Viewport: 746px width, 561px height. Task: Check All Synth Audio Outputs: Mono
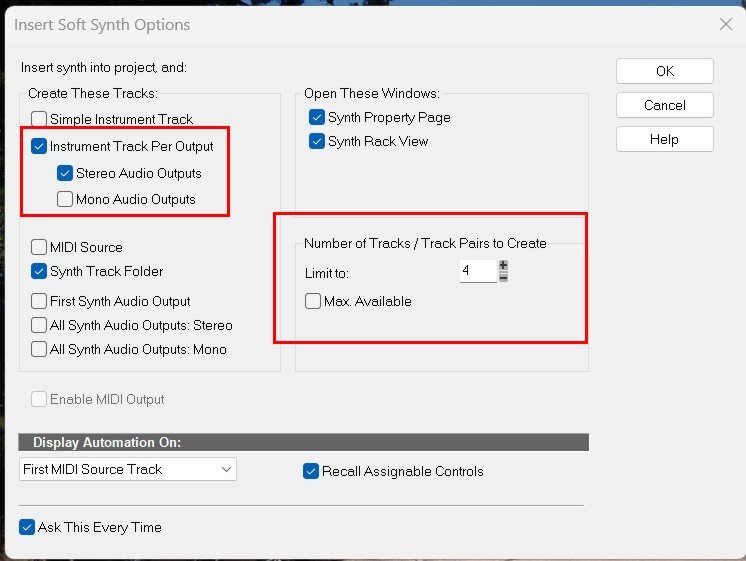tap(40, 349)
